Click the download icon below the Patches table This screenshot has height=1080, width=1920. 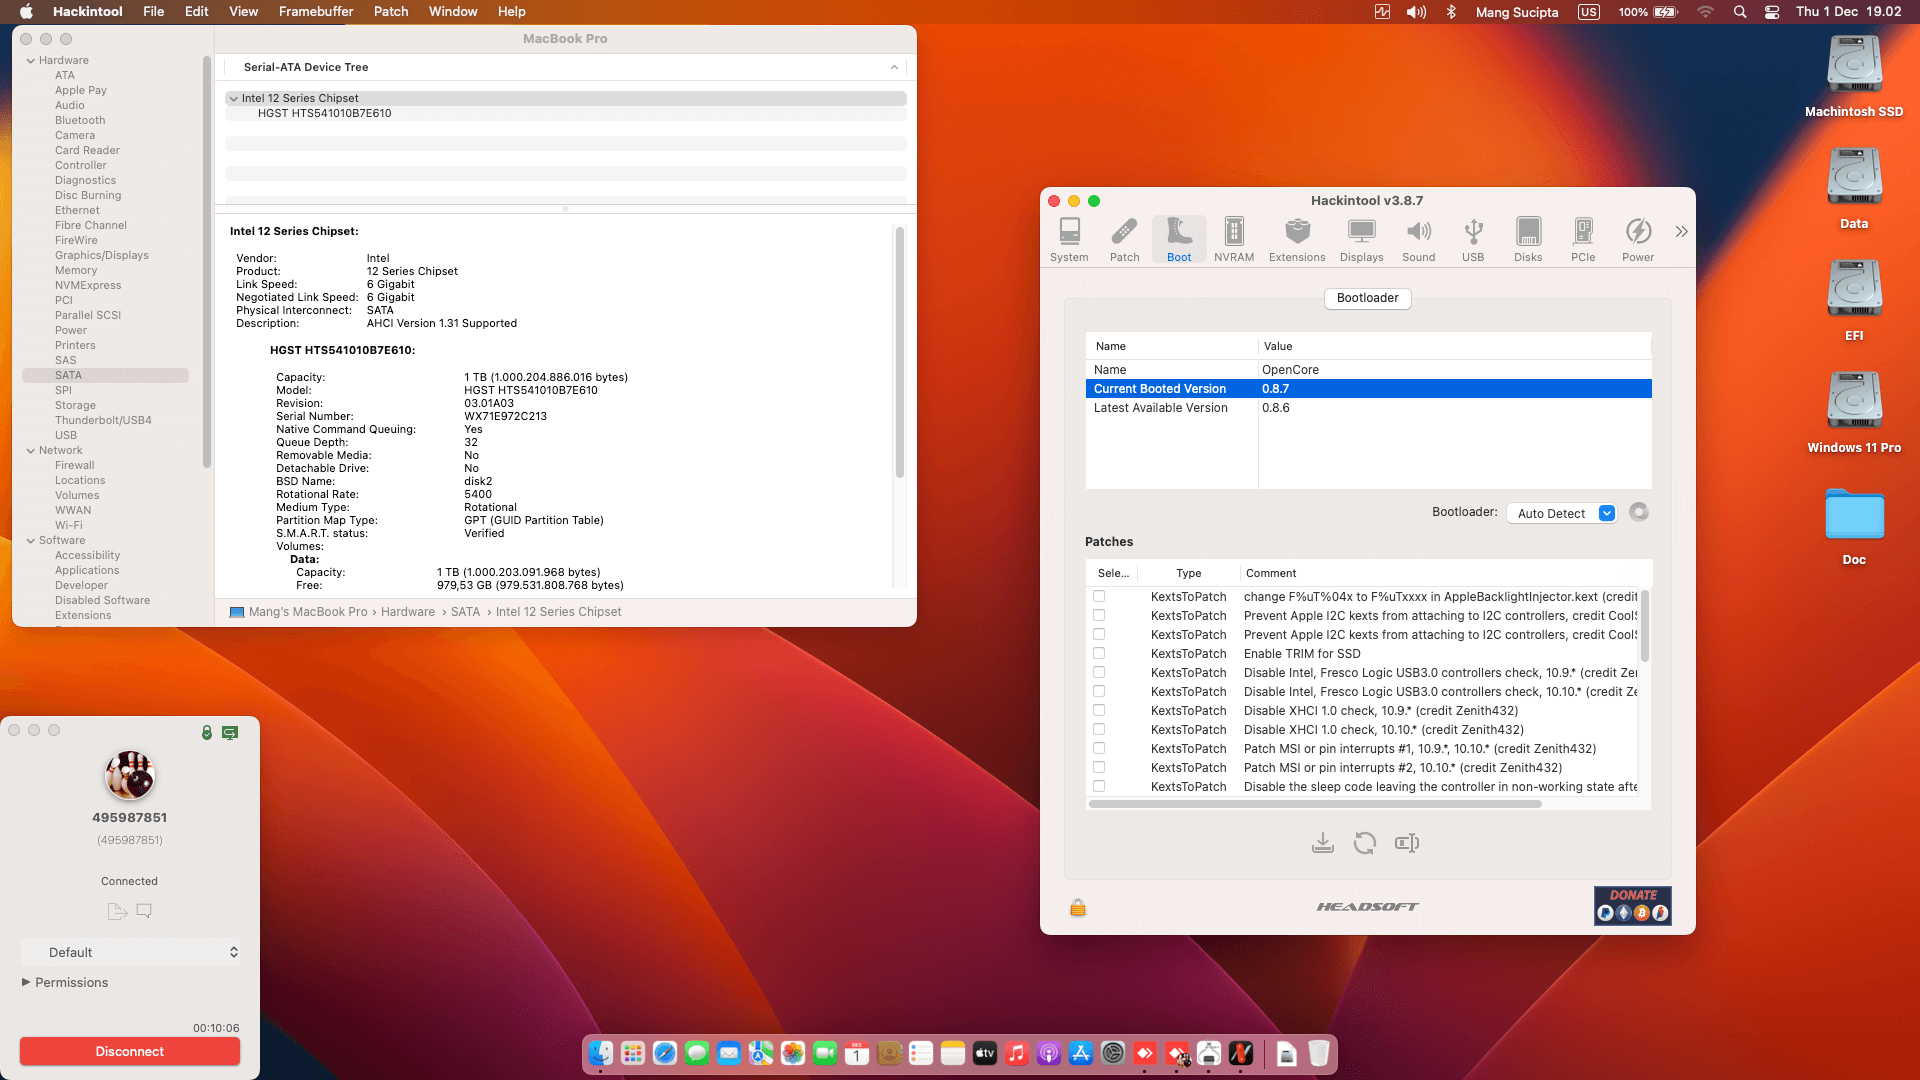(x=1323, y=843)
